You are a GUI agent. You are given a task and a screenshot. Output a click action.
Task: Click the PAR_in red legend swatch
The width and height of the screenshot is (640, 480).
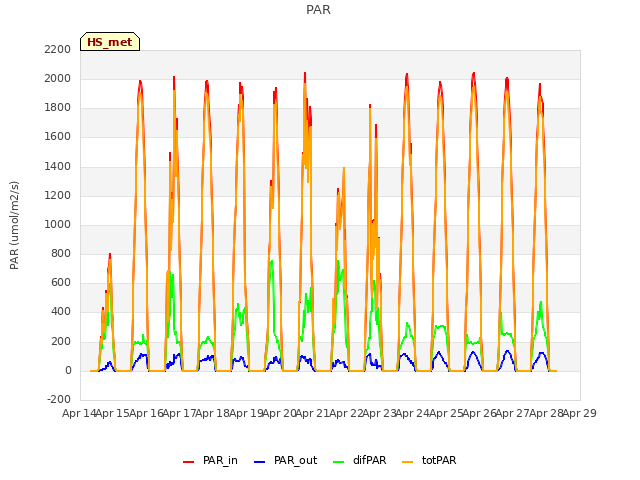[189, 461]
